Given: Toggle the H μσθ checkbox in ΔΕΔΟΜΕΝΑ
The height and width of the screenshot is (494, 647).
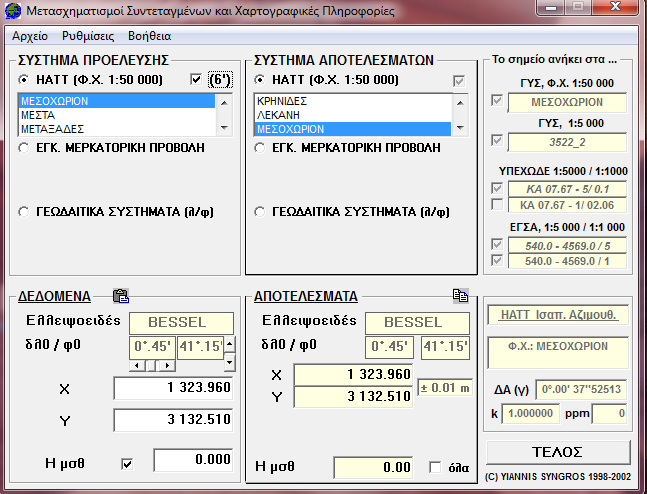Looking at the screenshot, I should point(127,464).
